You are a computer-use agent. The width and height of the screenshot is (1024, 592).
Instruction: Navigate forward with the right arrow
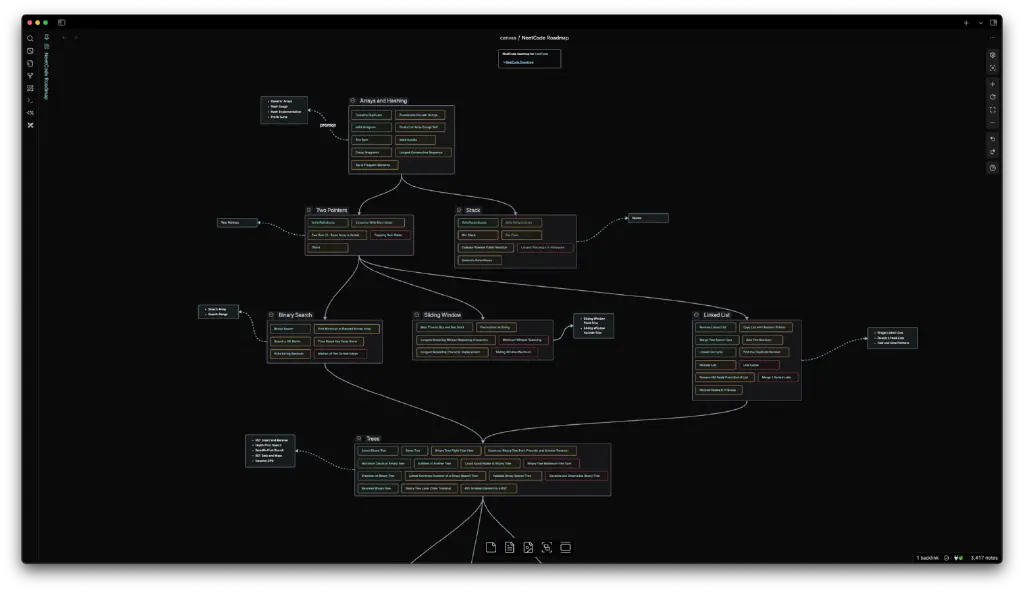coord(76,38)
